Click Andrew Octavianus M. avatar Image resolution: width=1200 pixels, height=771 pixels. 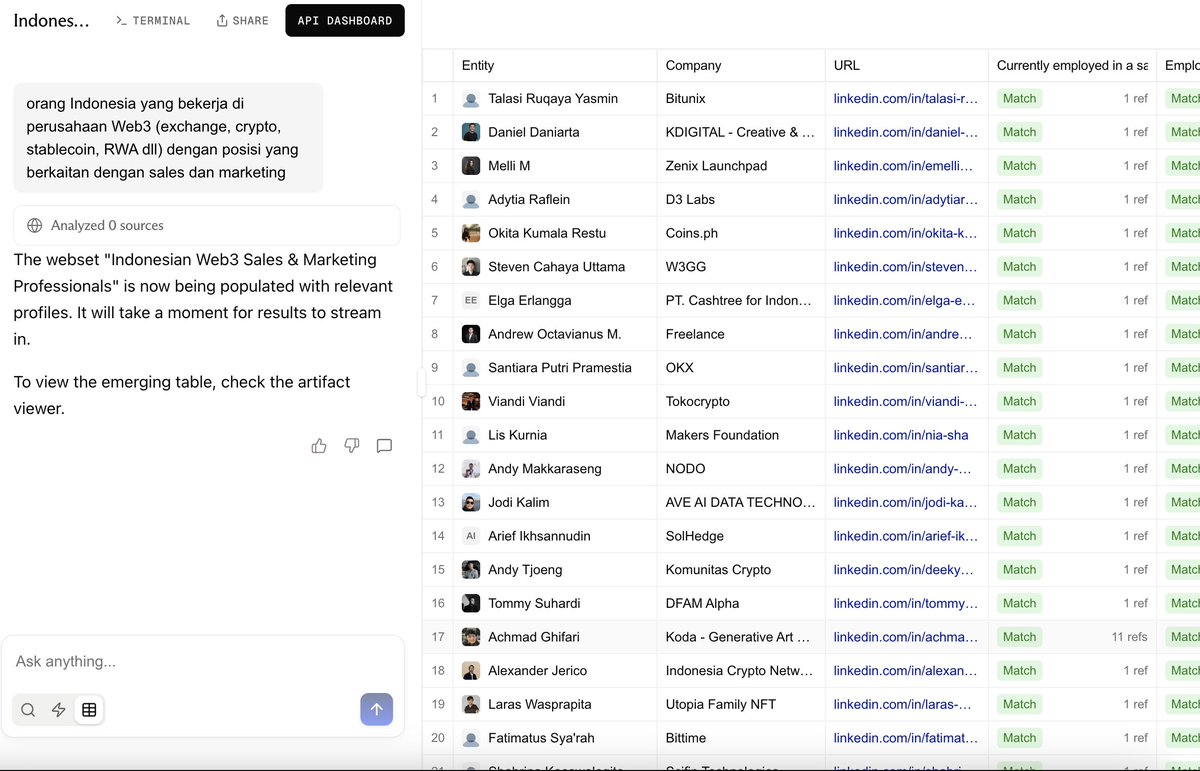[471, 334]
